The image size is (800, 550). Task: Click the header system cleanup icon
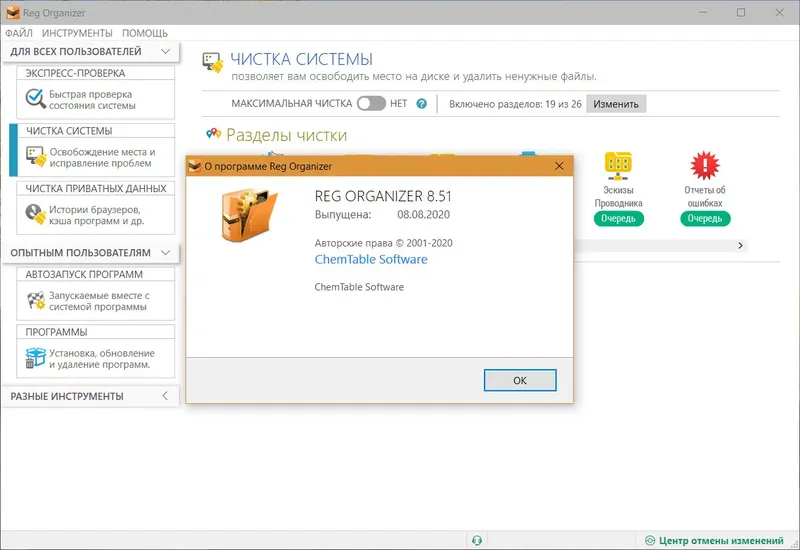[213, 63]
